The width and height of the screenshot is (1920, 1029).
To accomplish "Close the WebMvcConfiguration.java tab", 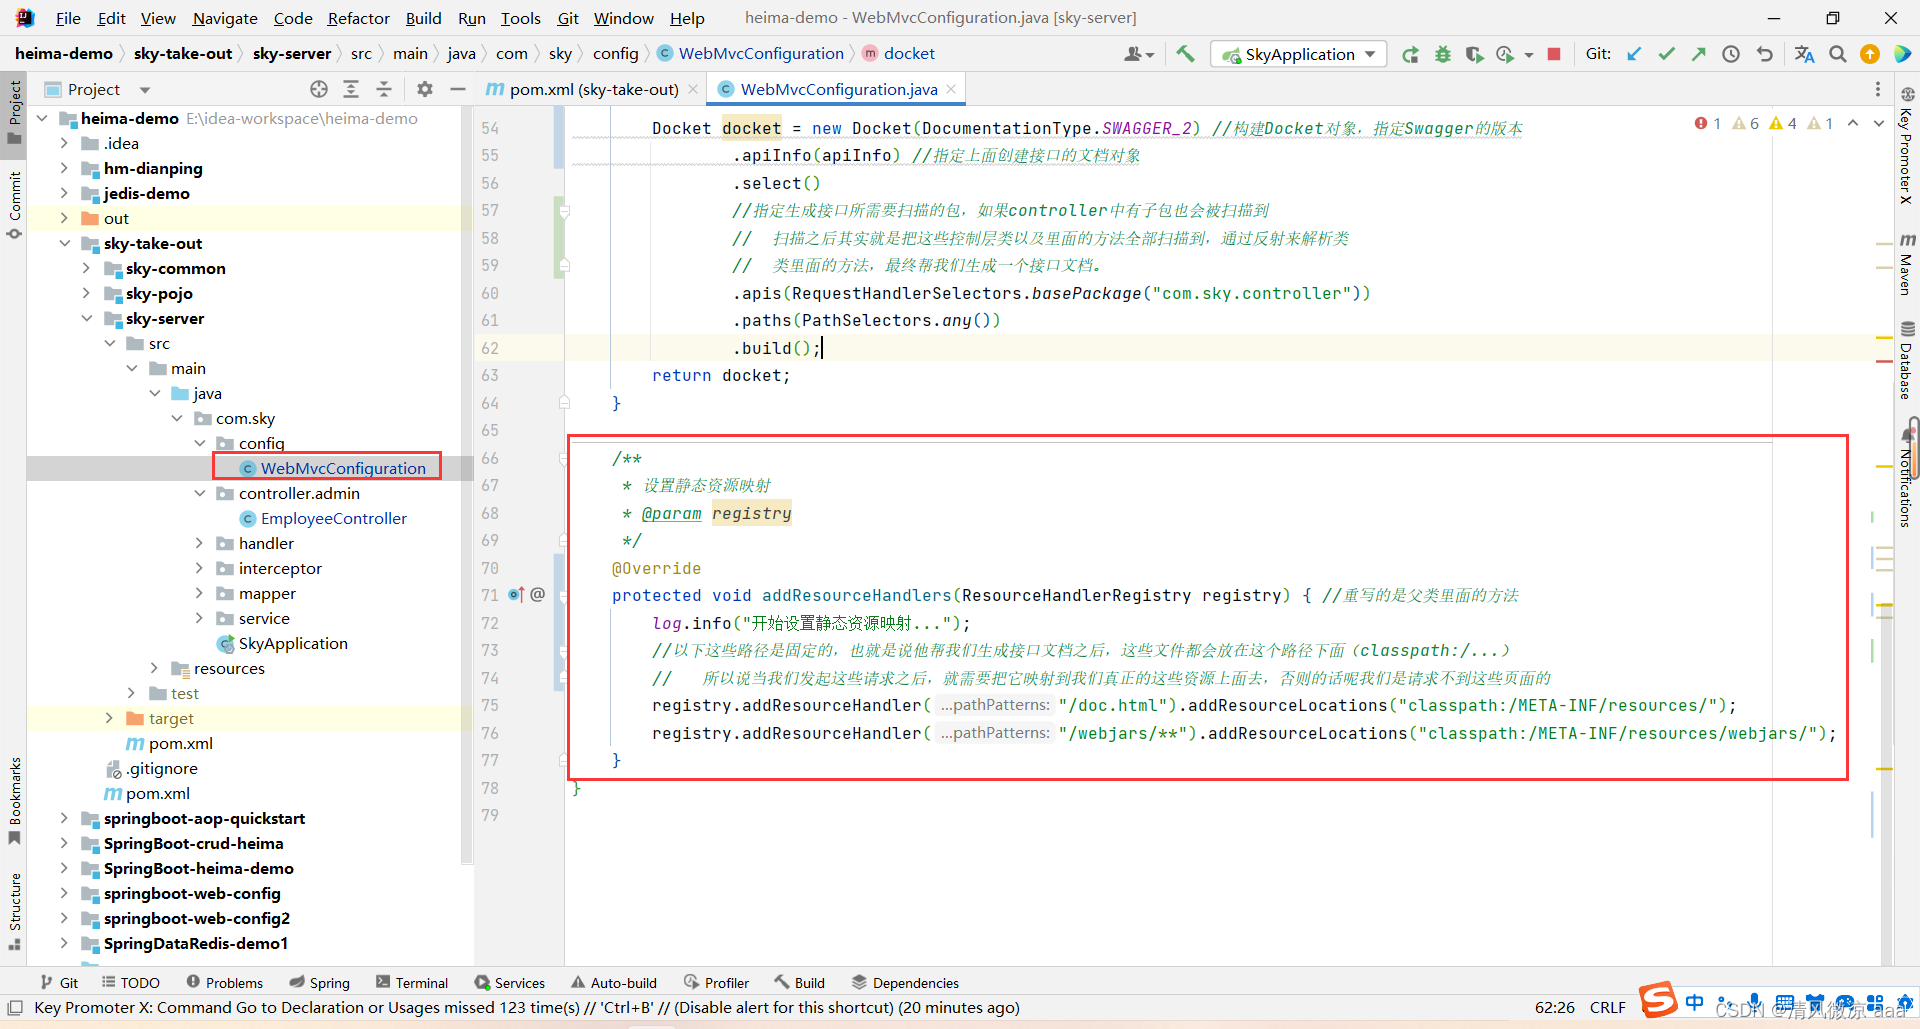I will (951, 89).
